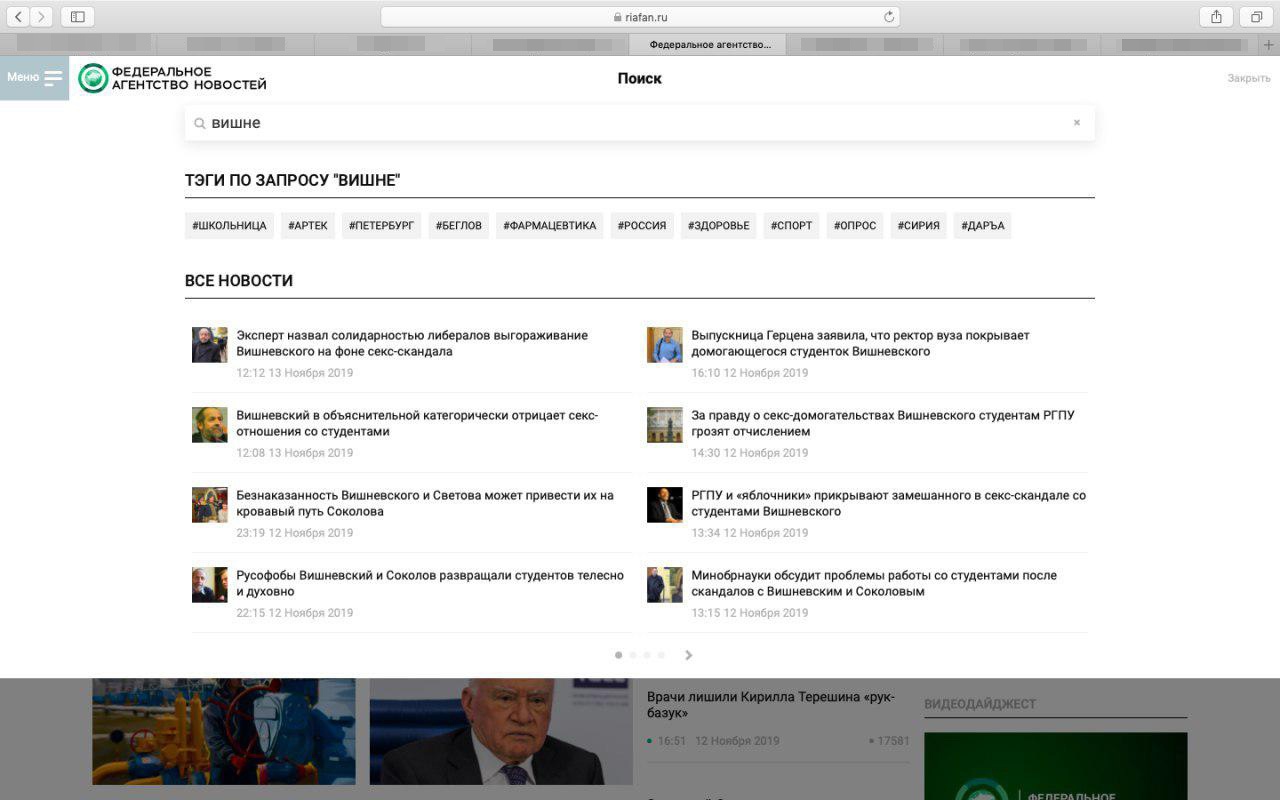This screenshot has width=1280, height=800.
Task: Click the ВИДЕОДАЙДЖЕСТ section heading
Action: 980,704
